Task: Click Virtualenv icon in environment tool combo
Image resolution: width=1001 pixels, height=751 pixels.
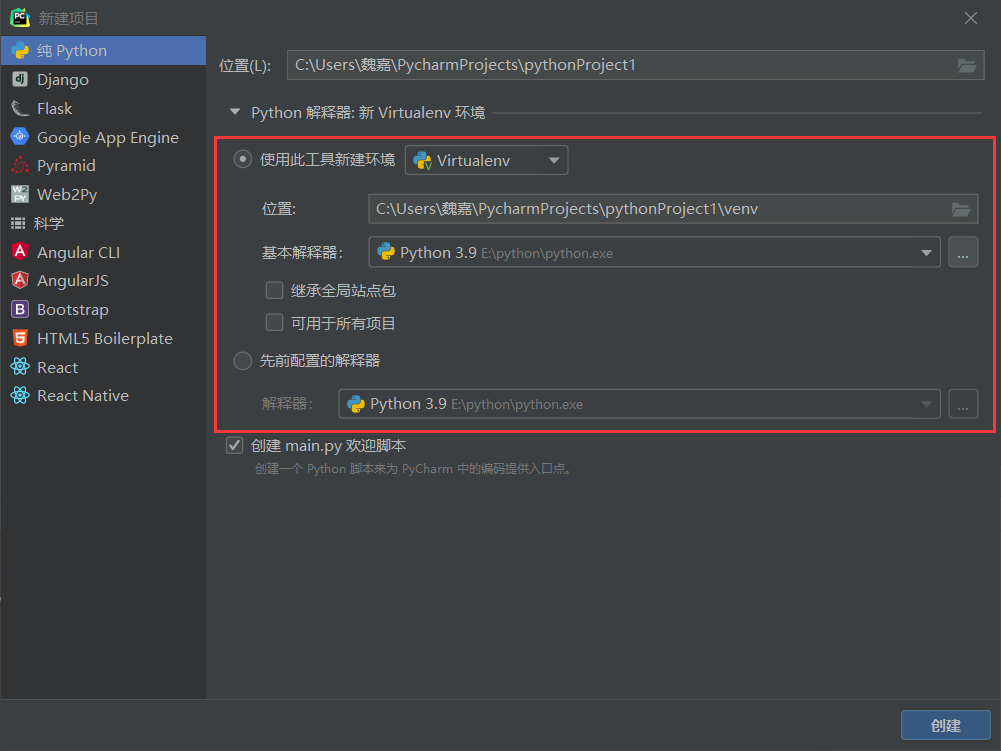Action: point(423,160)
